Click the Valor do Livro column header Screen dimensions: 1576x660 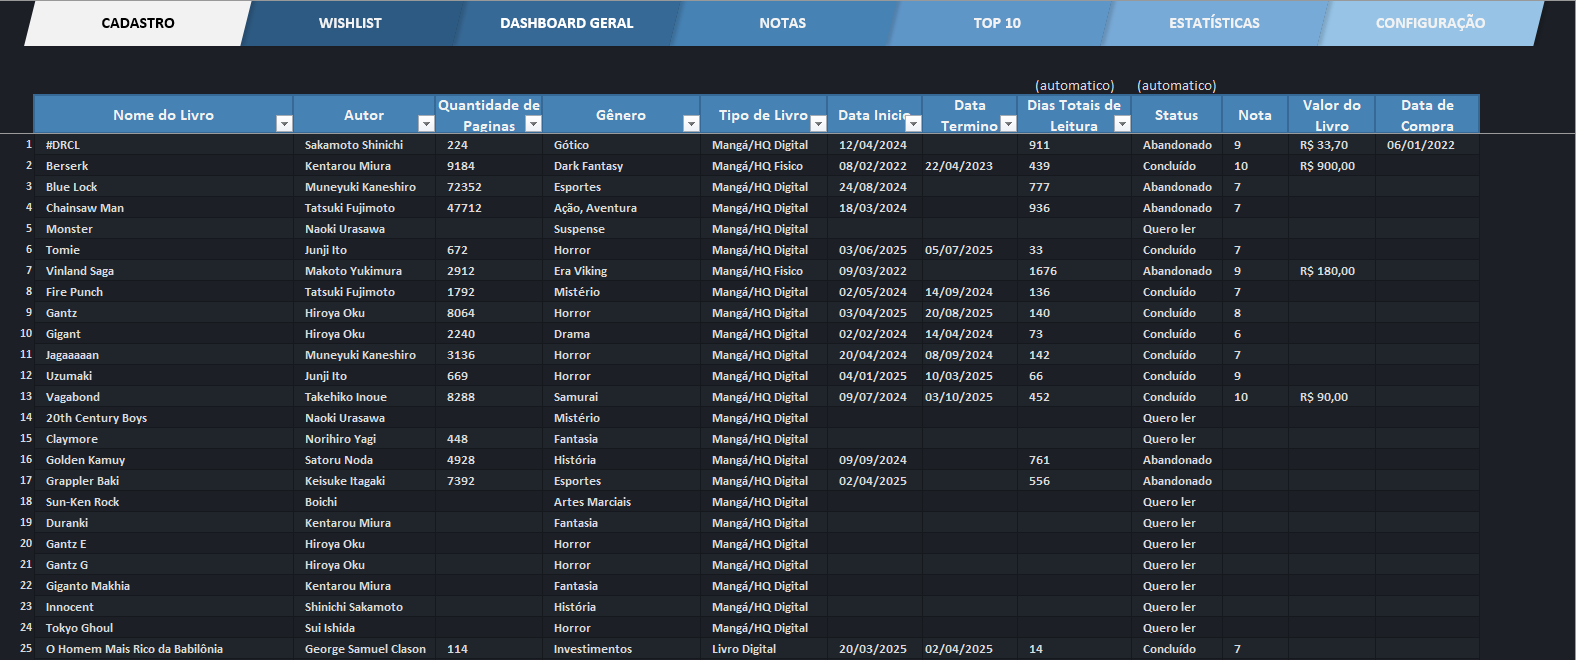[1332, 115]
